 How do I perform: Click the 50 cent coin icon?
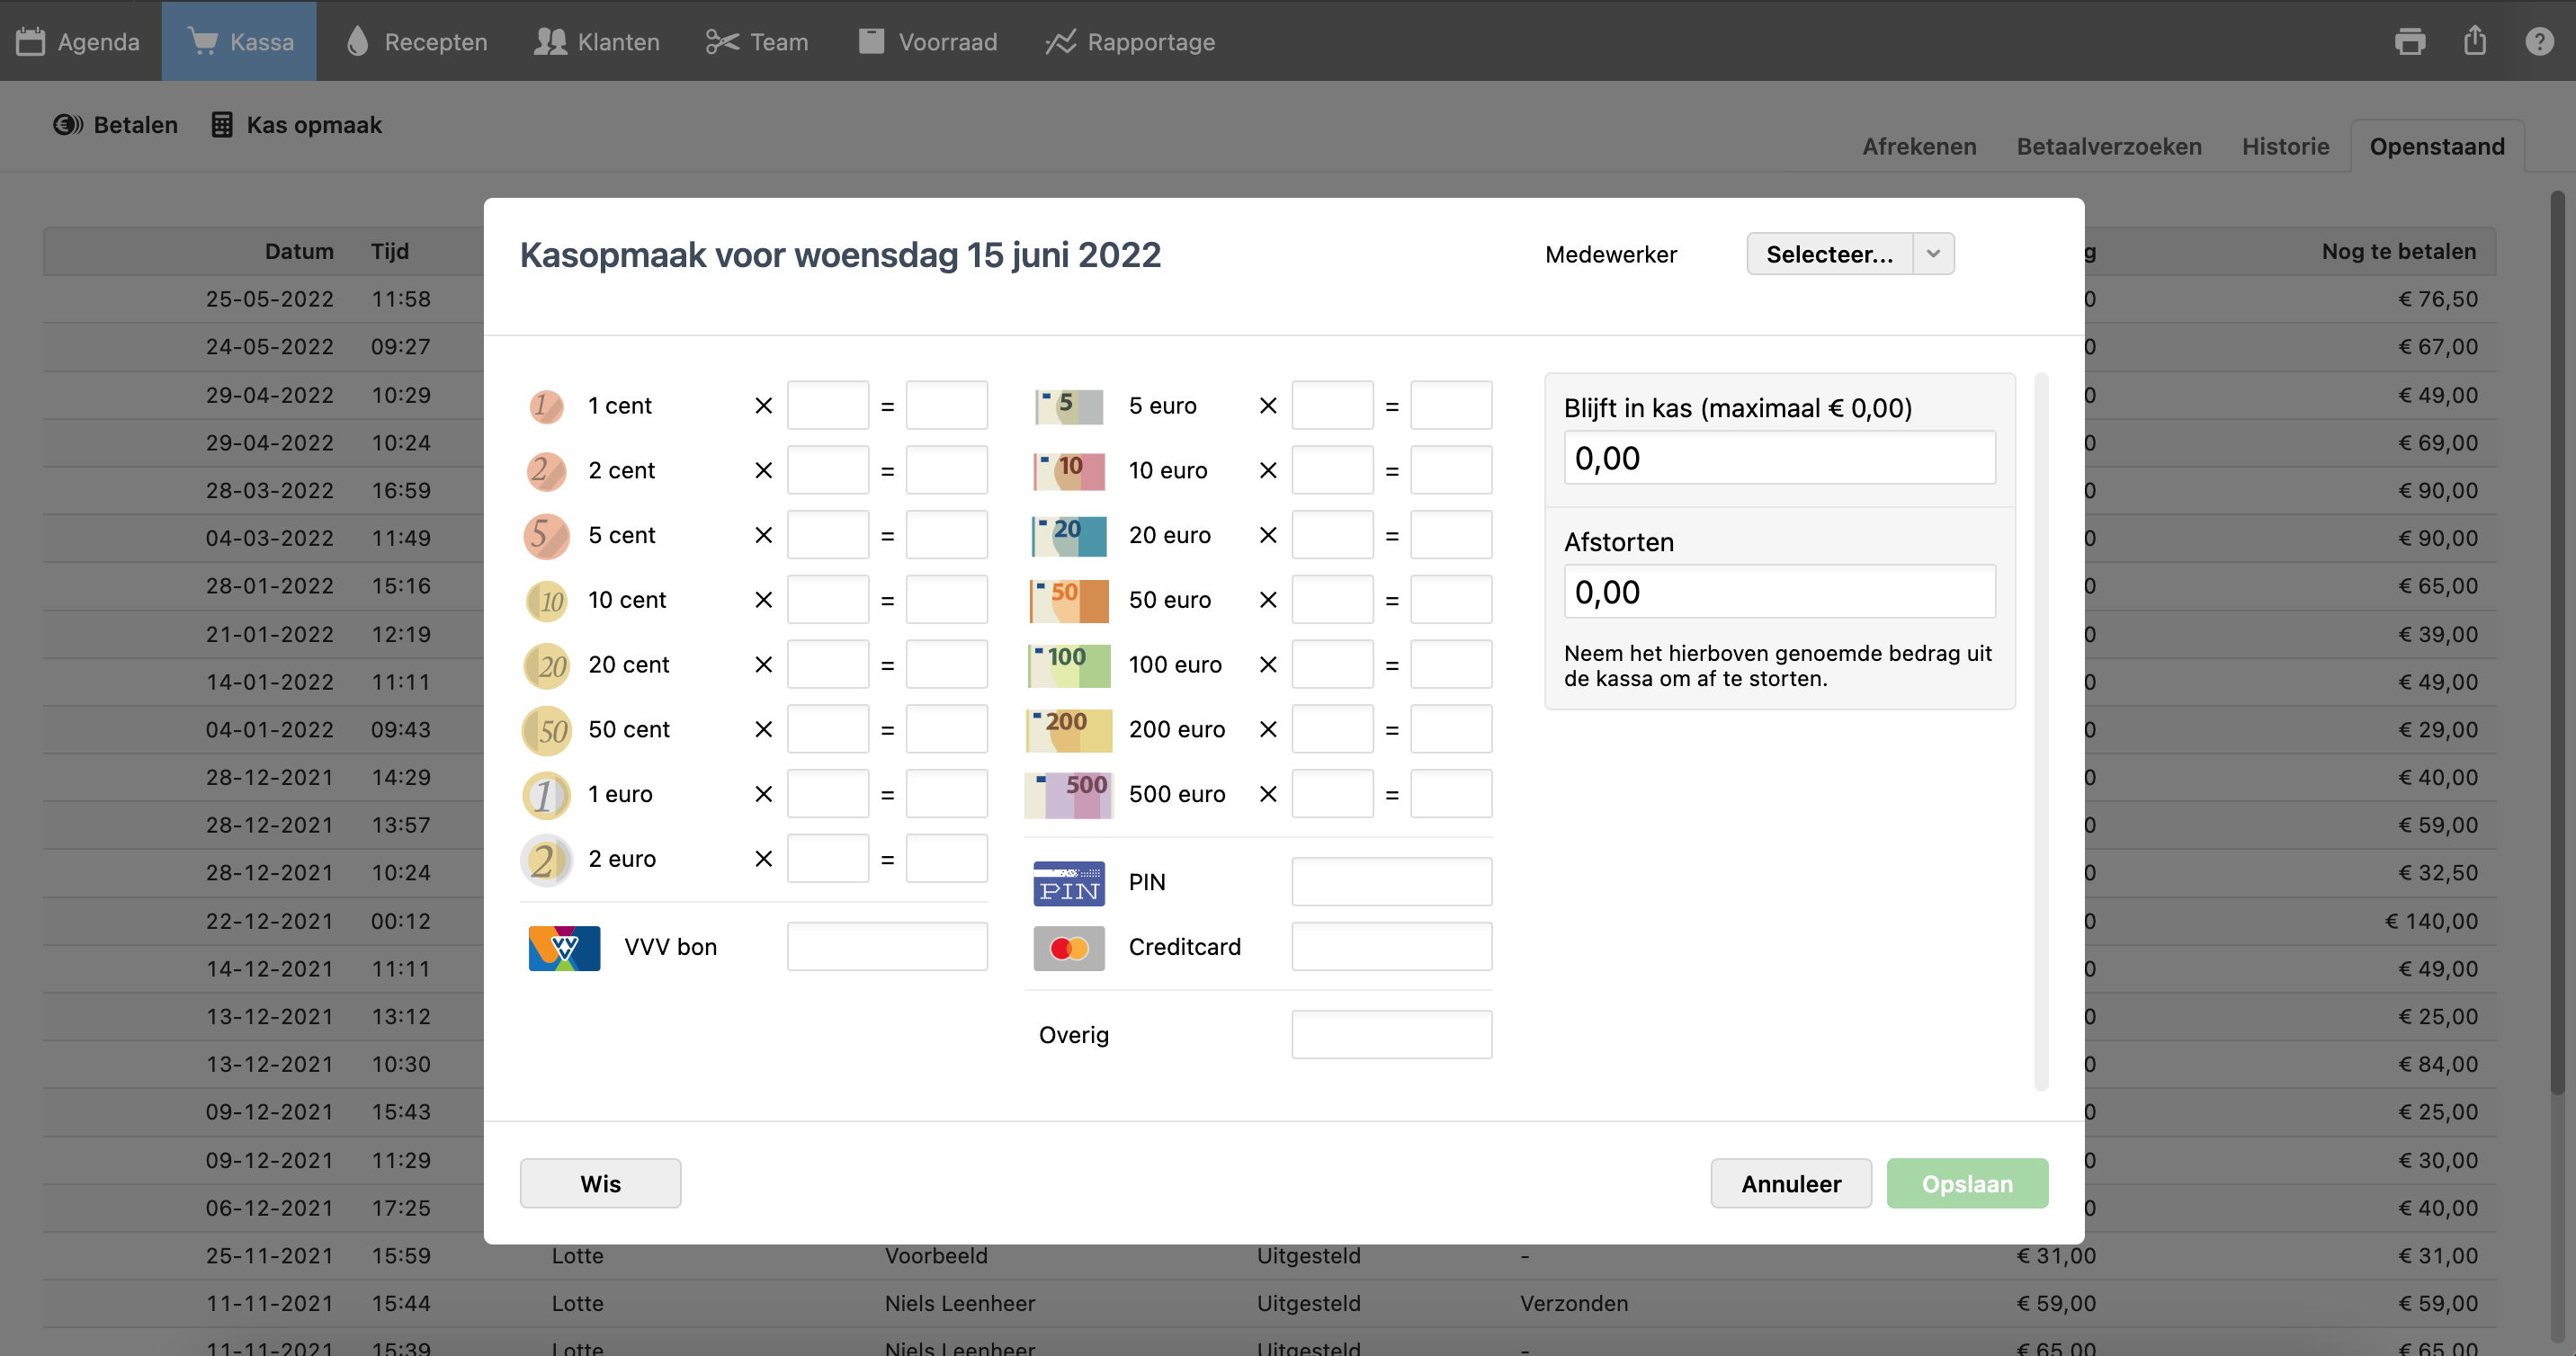546,730
